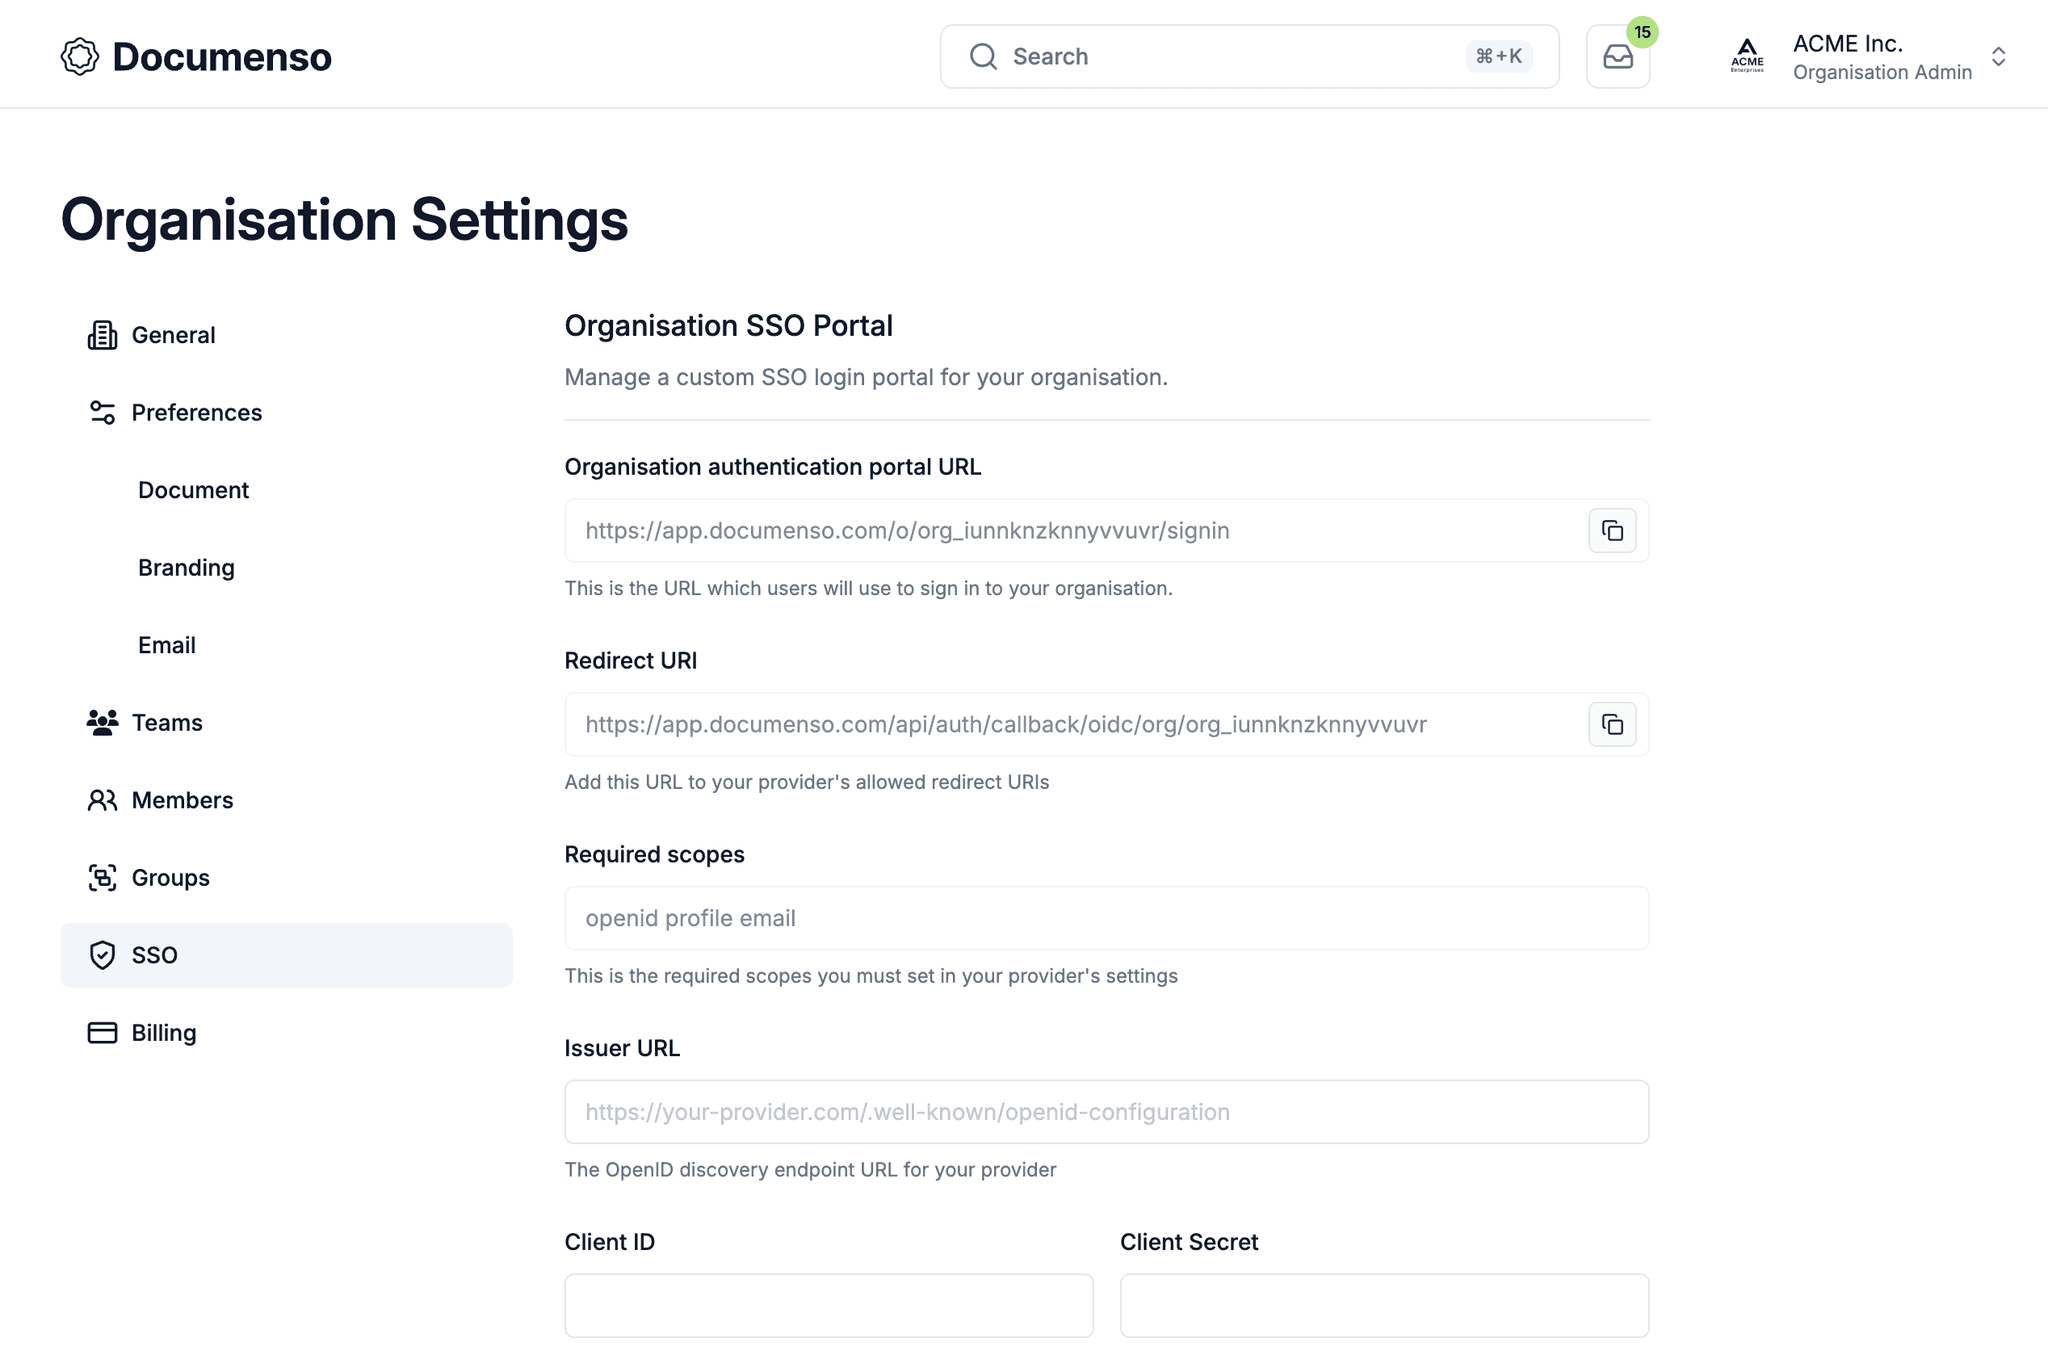
Task: Open Billing via its card icon
Action: coord(102,1032)
